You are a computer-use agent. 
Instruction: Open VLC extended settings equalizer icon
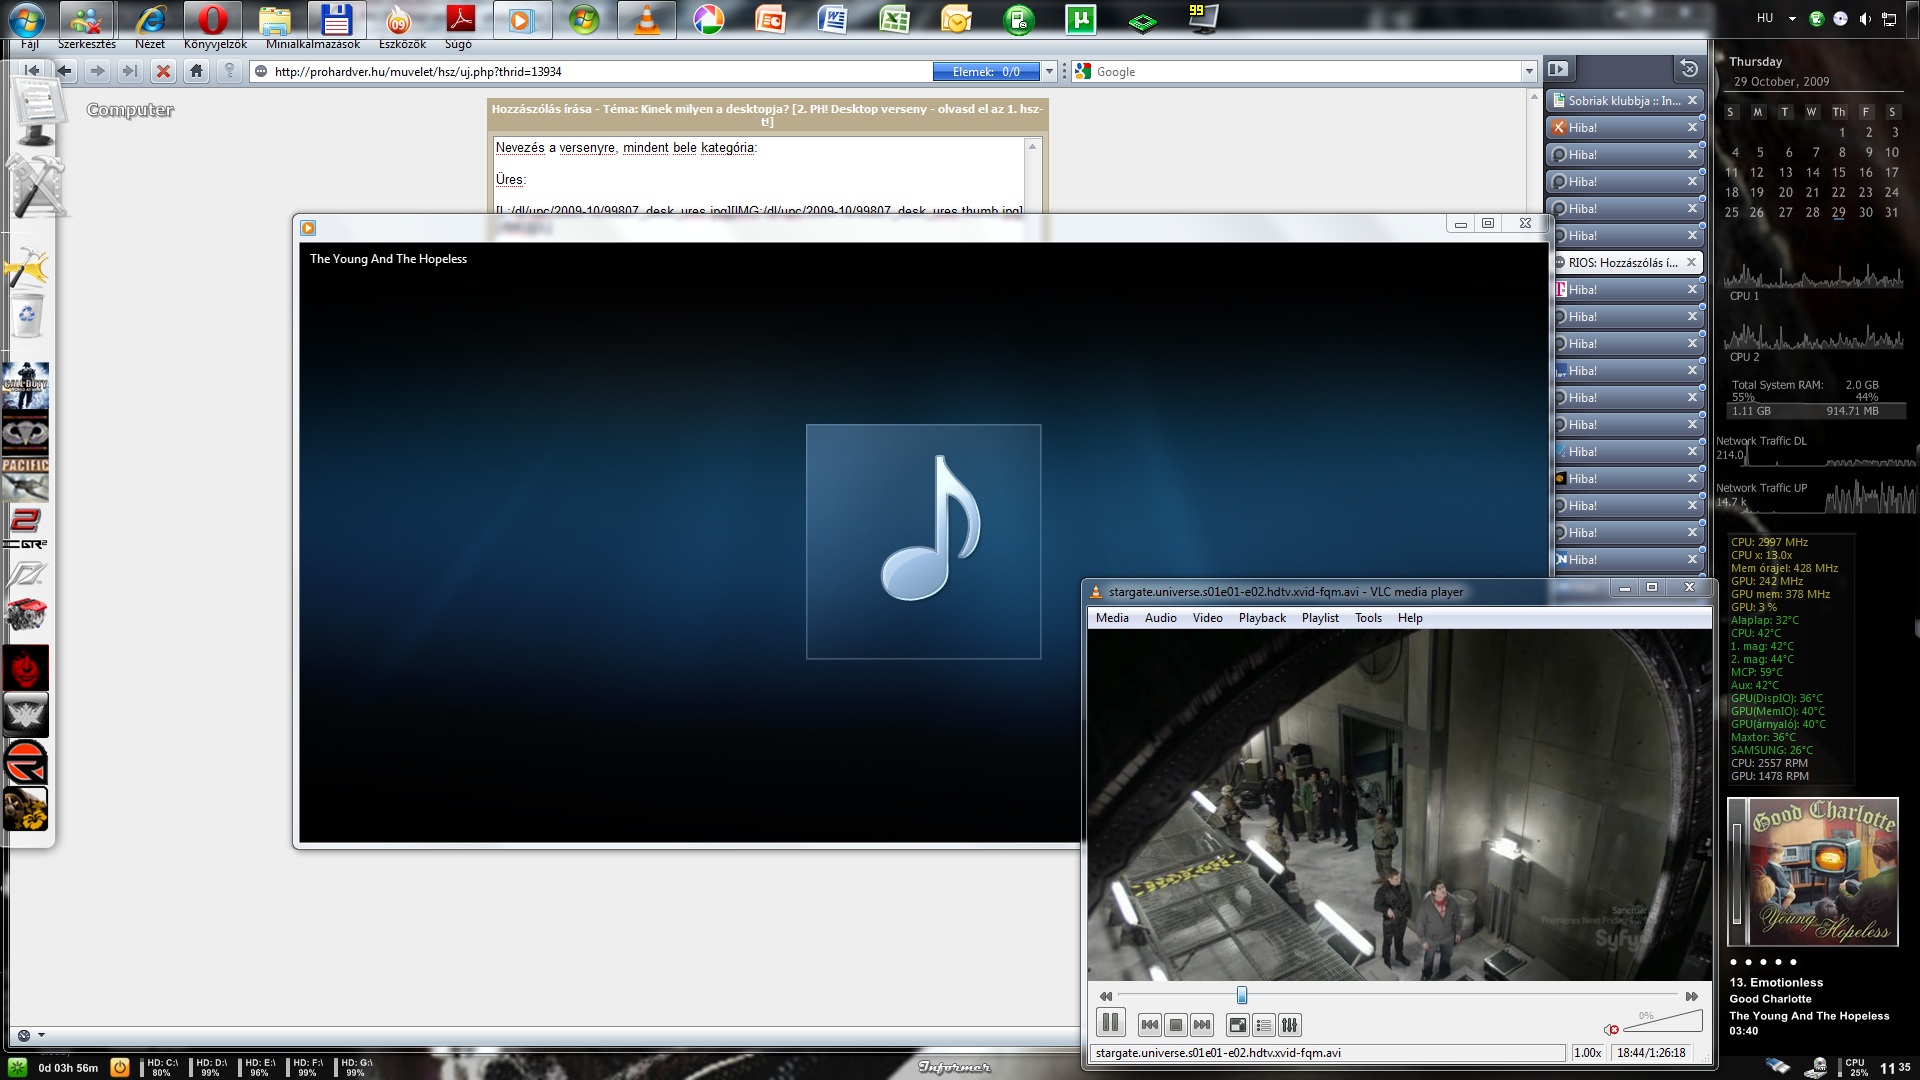point(1290,1025)
